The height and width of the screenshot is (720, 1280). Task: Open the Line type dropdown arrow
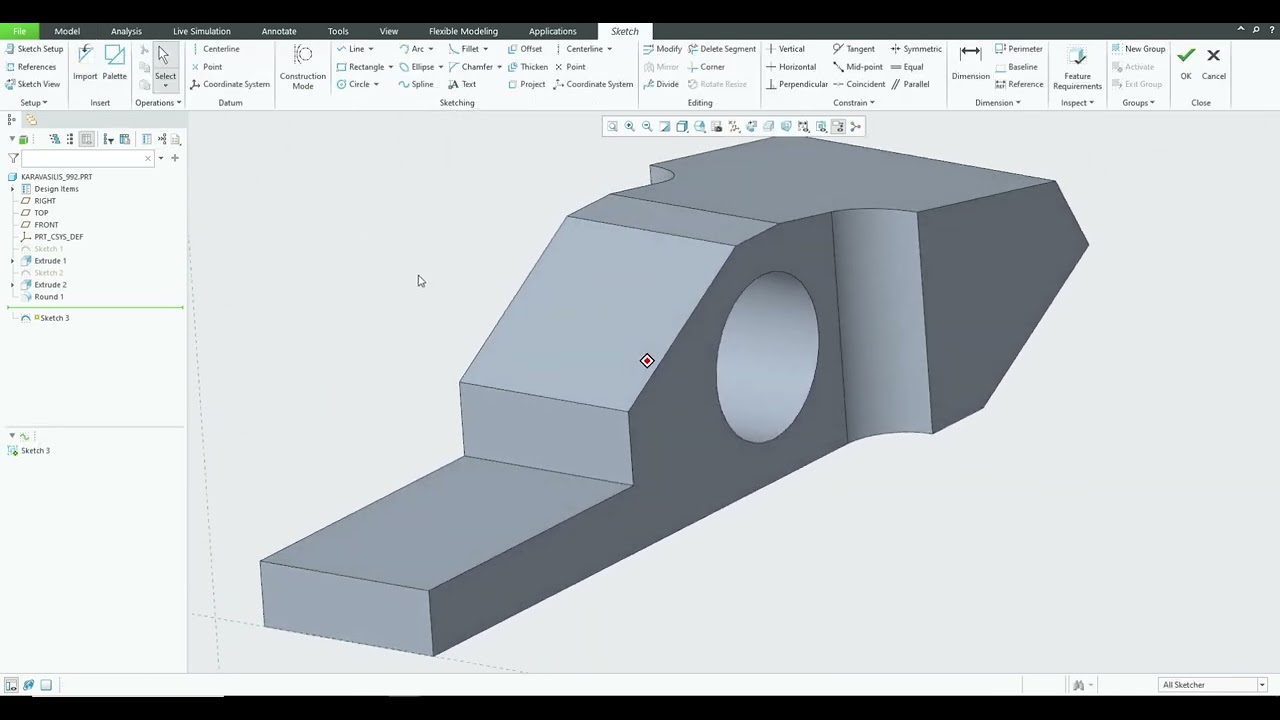371,49
